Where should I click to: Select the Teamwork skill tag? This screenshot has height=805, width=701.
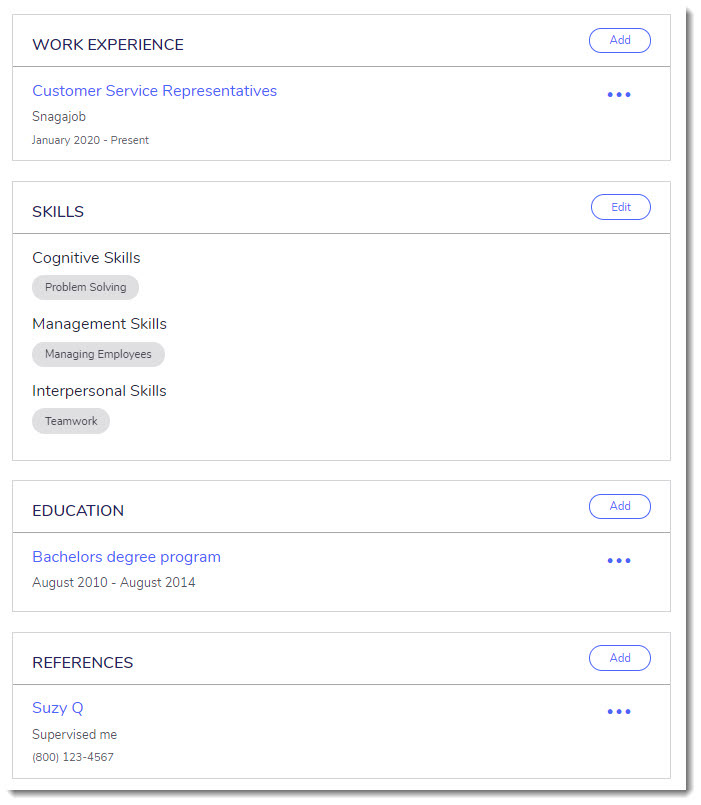click(71, 421)
